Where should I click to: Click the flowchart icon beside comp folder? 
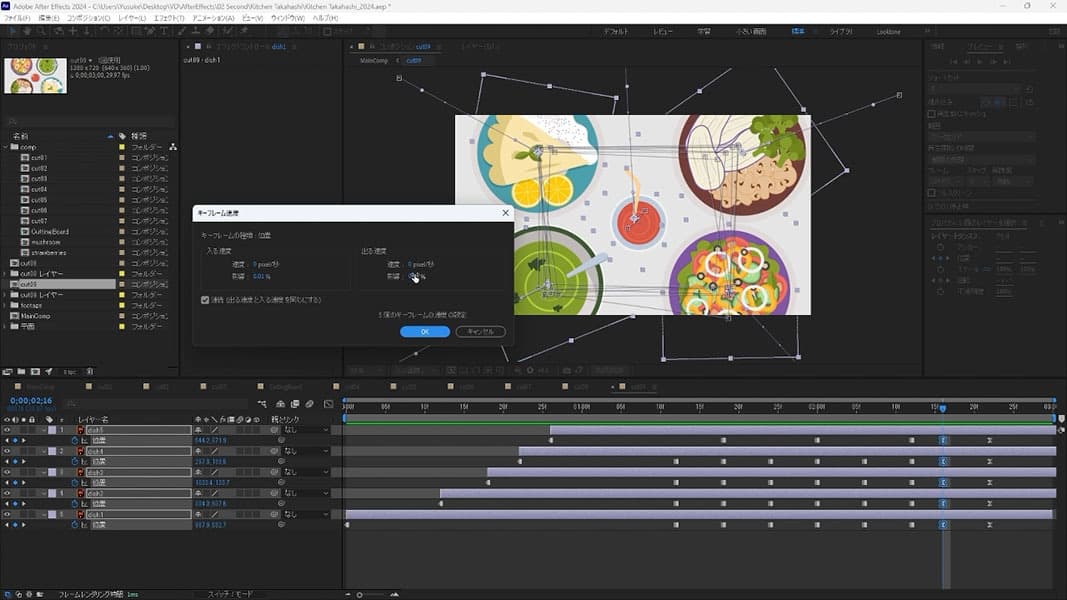click(x=173, y=147)
